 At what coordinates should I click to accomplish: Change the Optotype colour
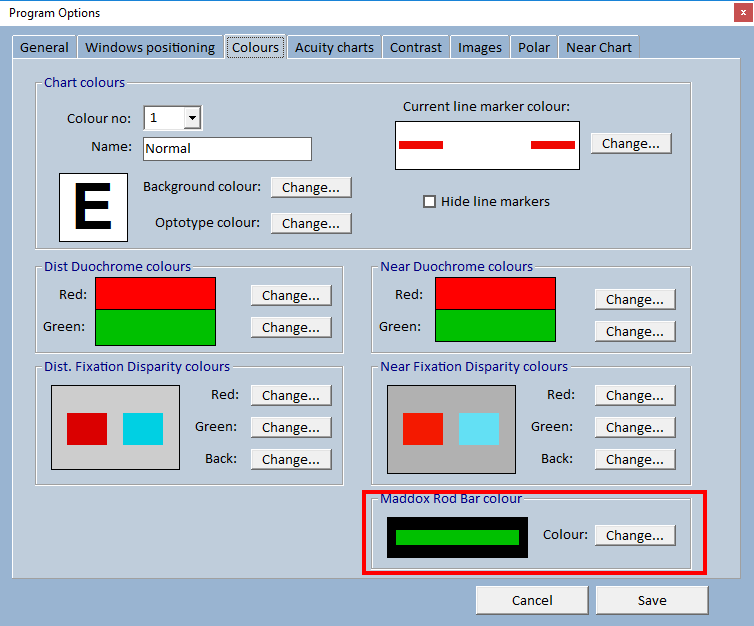point(311,223)
